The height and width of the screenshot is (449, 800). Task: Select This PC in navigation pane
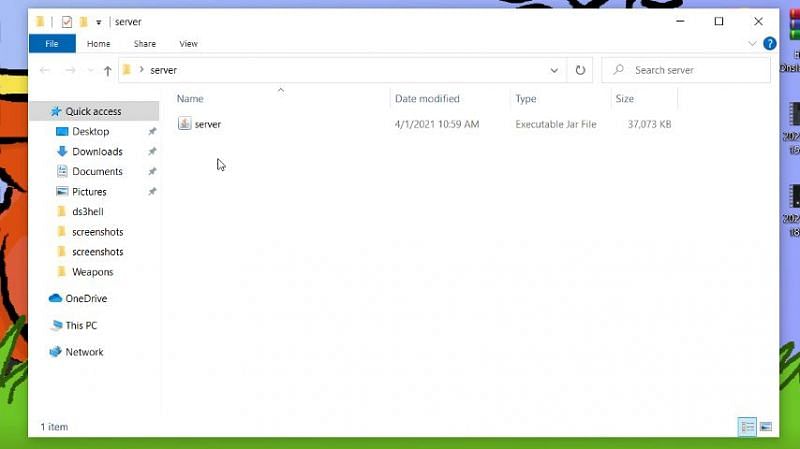point(81,325)
